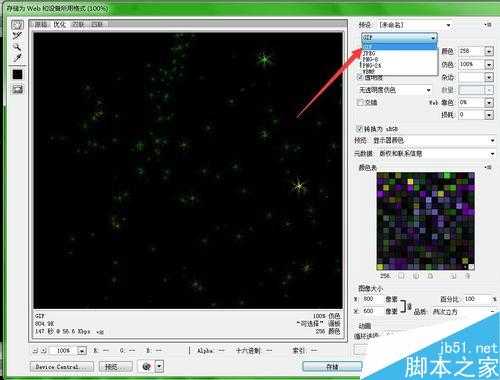Image resolution: width=500 pixels, height=380 pixels.
Task: Click the zoom out minus button
Action: click(x=35, y=351)
